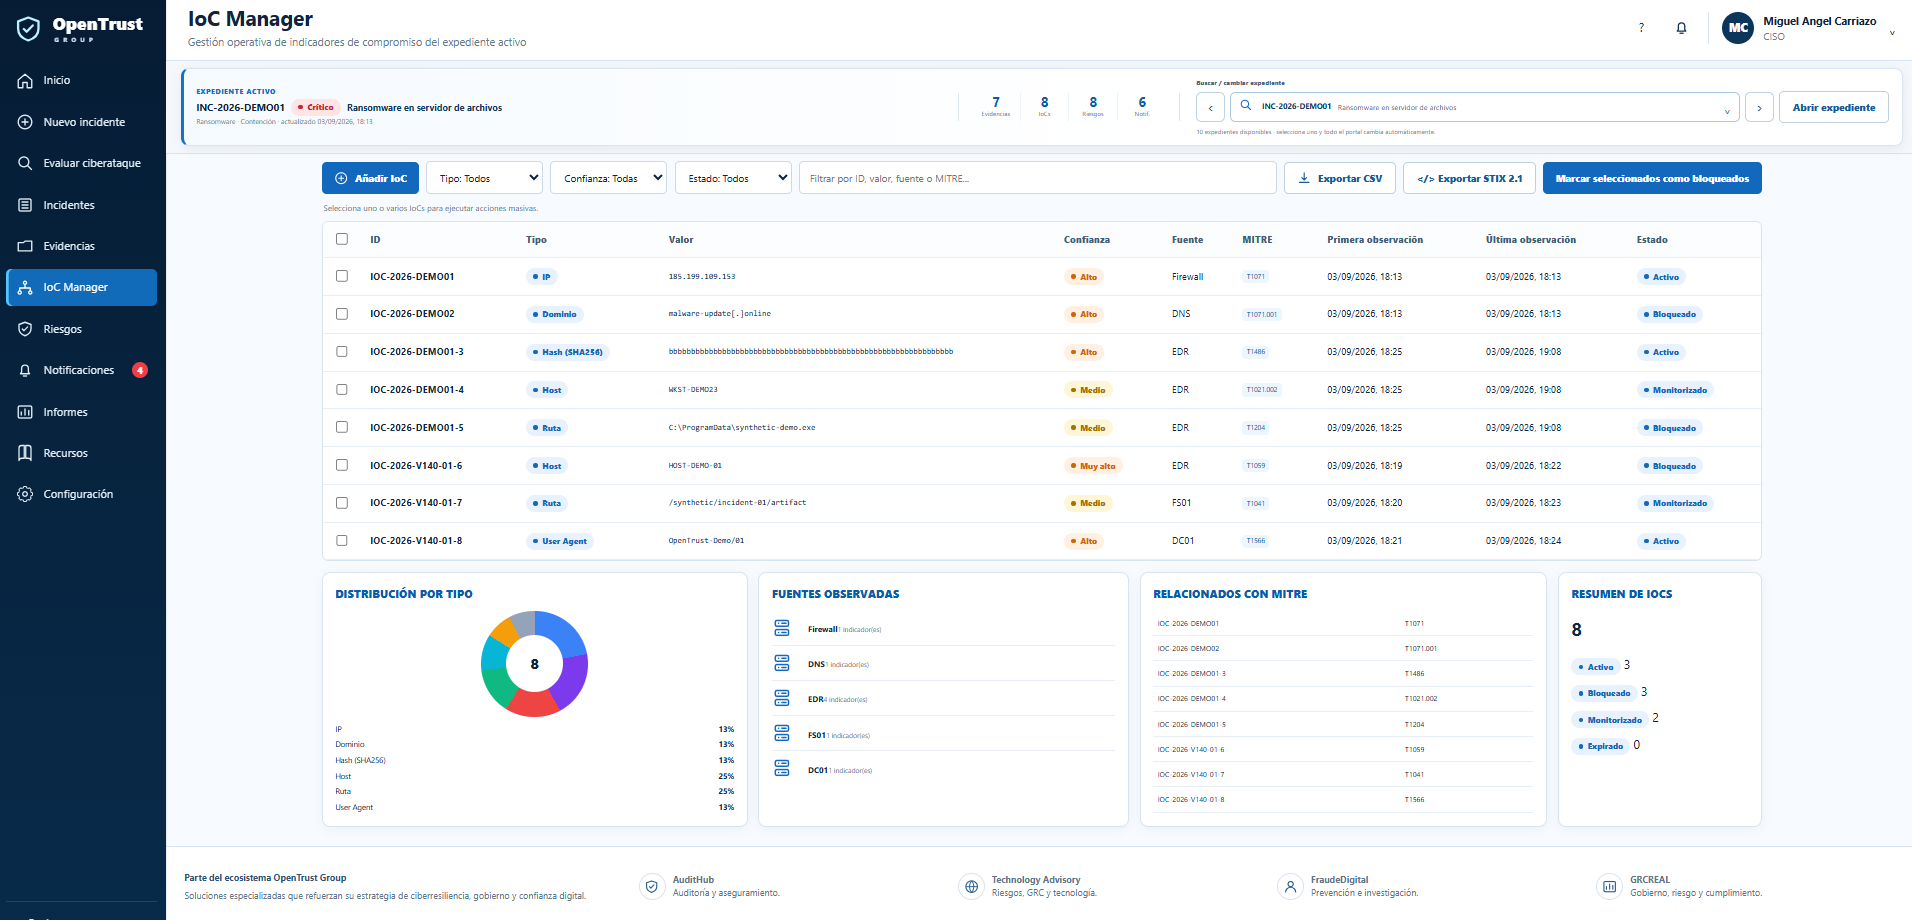Click the DNS source server icon
Image resolution: width=1912 pixels, height=920 pixels.
point(782,663)
